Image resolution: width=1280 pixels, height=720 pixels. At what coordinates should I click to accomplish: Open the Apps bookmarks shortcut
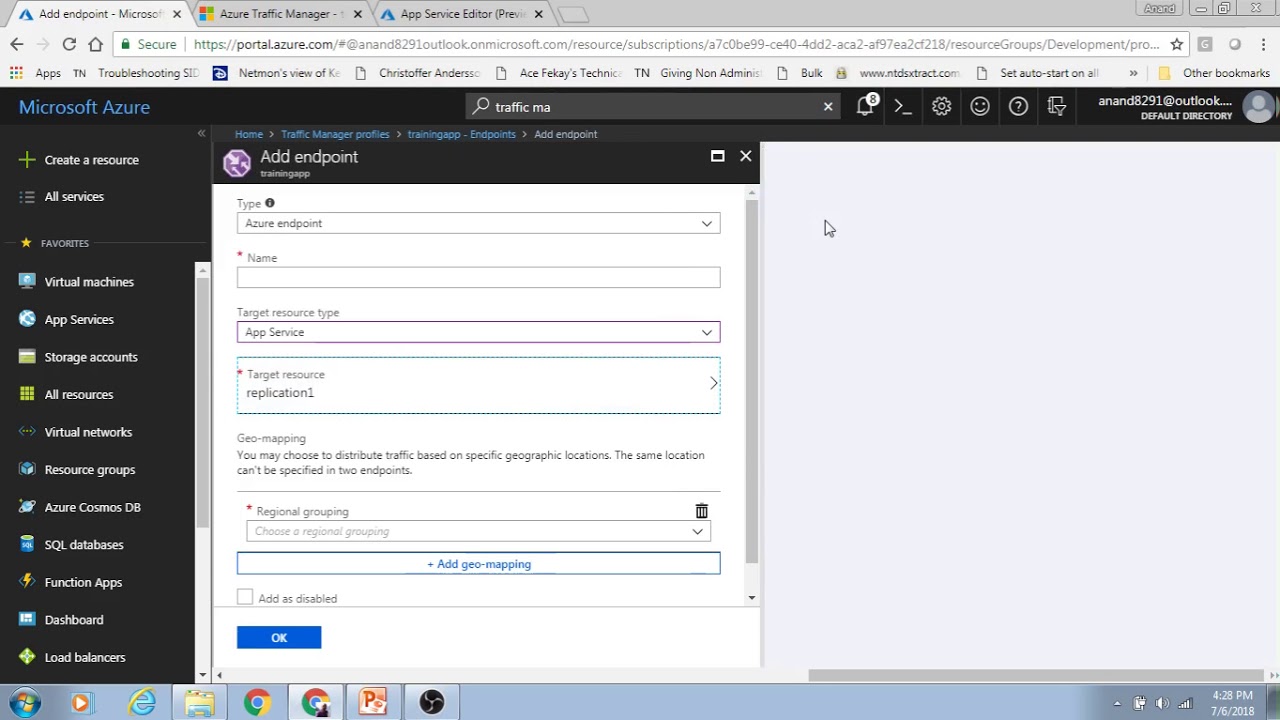pos(35,73)
